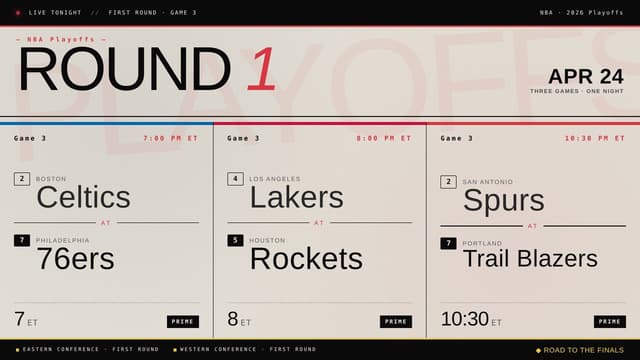Click 'THREE GAMES · ONE NIGHT' tagline

coord(577,91)
